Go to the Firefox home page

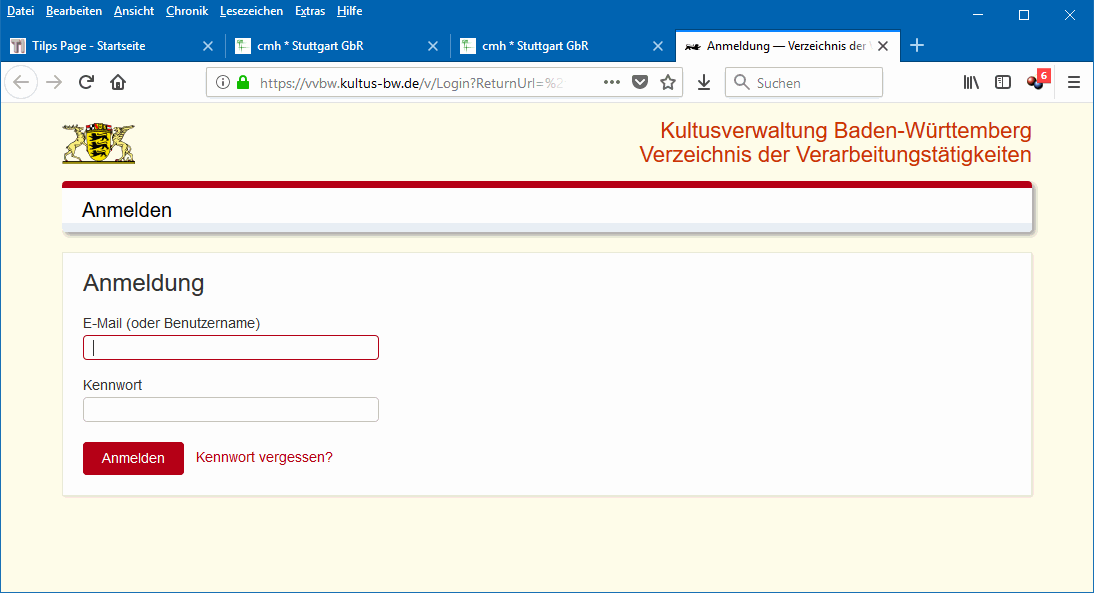click(x=118, y=83)
